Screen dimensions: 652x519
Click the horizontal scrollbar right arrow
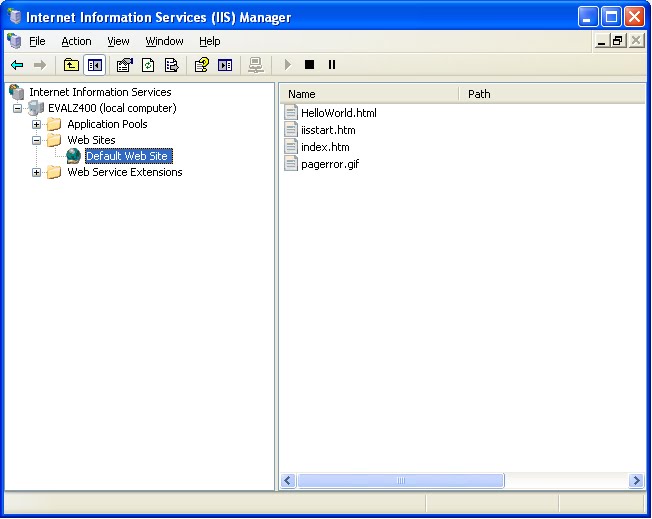pos(636,481)
